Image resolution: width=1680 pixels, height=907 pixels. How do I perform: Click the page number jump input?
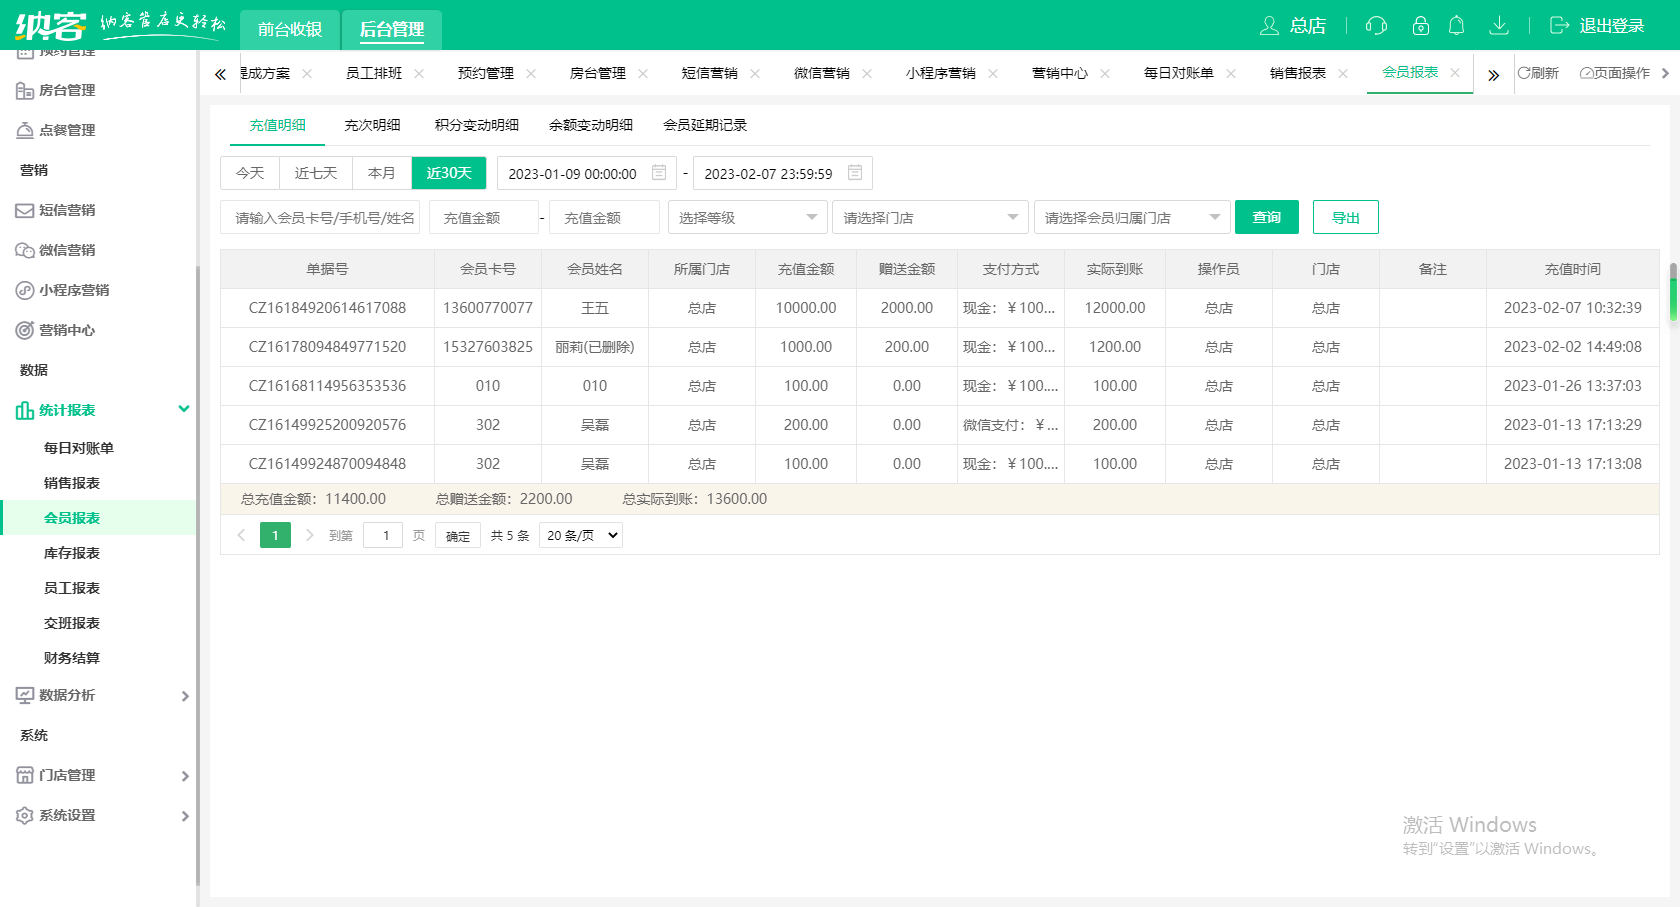click(383, 535)
